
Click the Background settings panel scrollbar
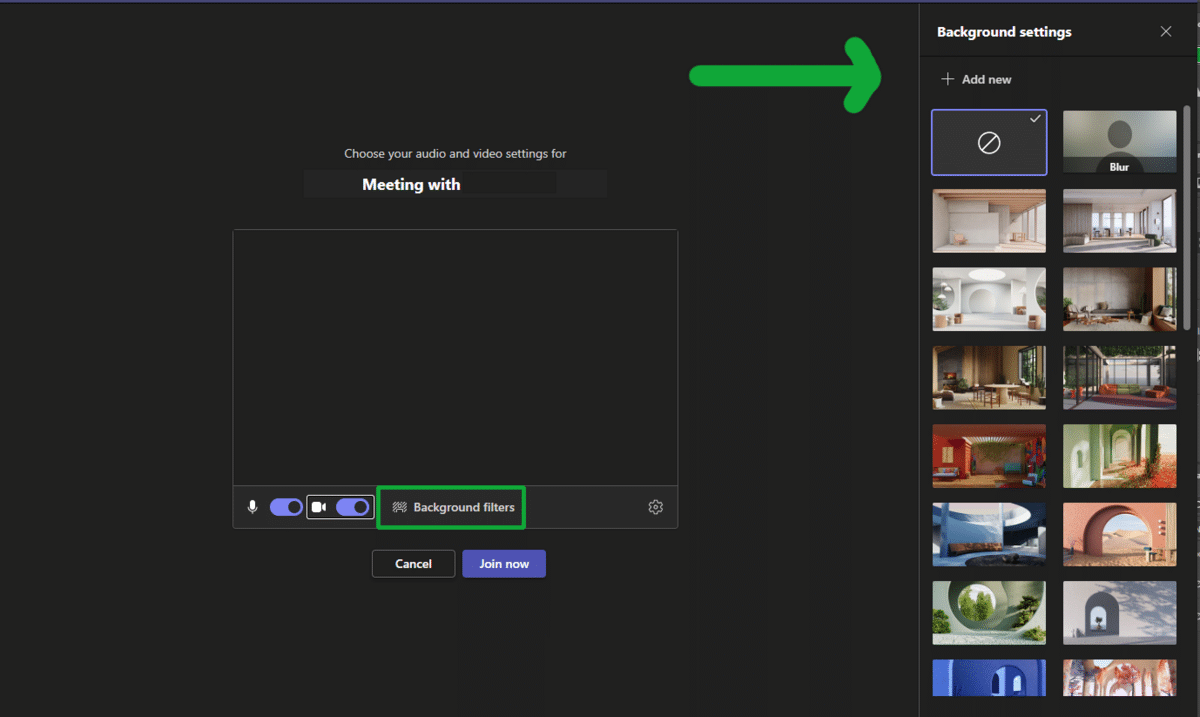pos(1187,217)
